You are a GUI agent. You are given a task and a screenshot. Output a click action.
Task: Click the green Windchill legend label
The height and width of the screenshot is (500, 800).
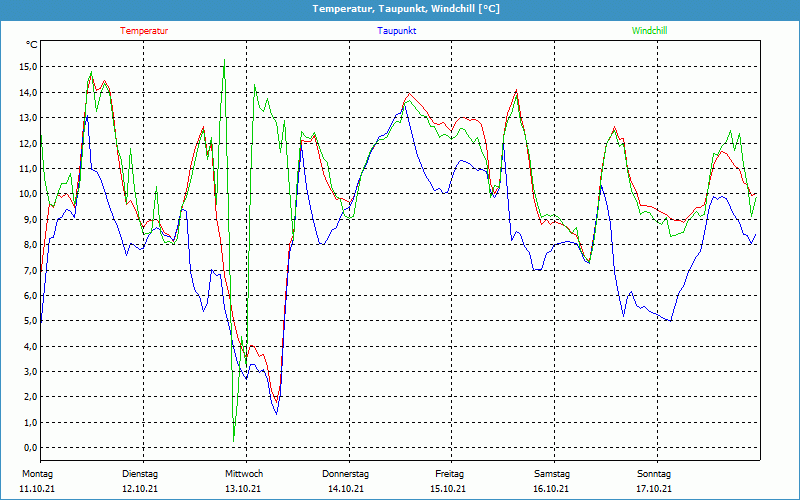point(649,31)
